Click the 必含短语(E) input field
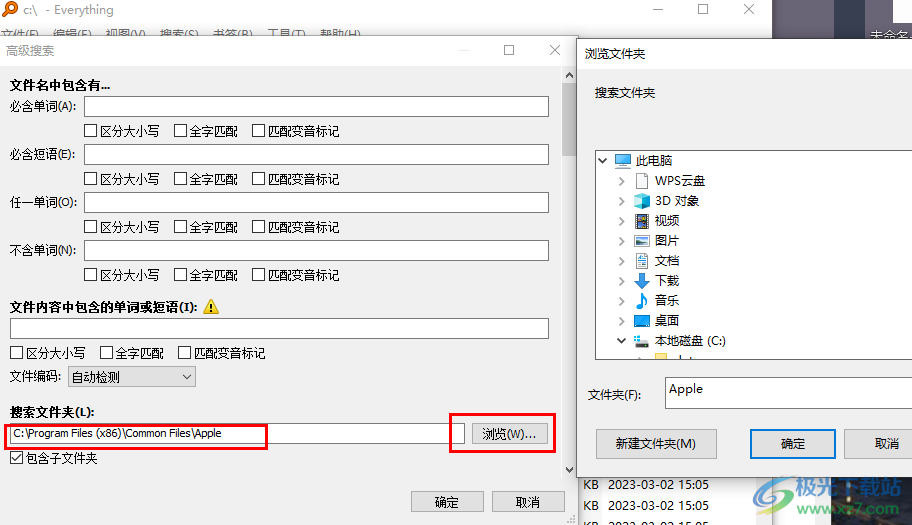This screenshot has height=525, width=912. click(x=316, y=154)
